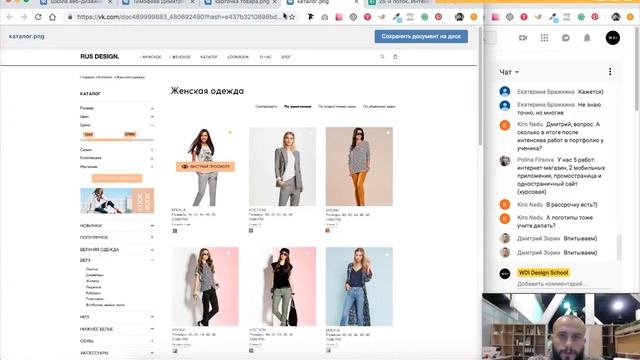Click the Kiro Nedu avatar beside "В рассрочку есть?)"
The image size is (640, 360).
[505, 204]
